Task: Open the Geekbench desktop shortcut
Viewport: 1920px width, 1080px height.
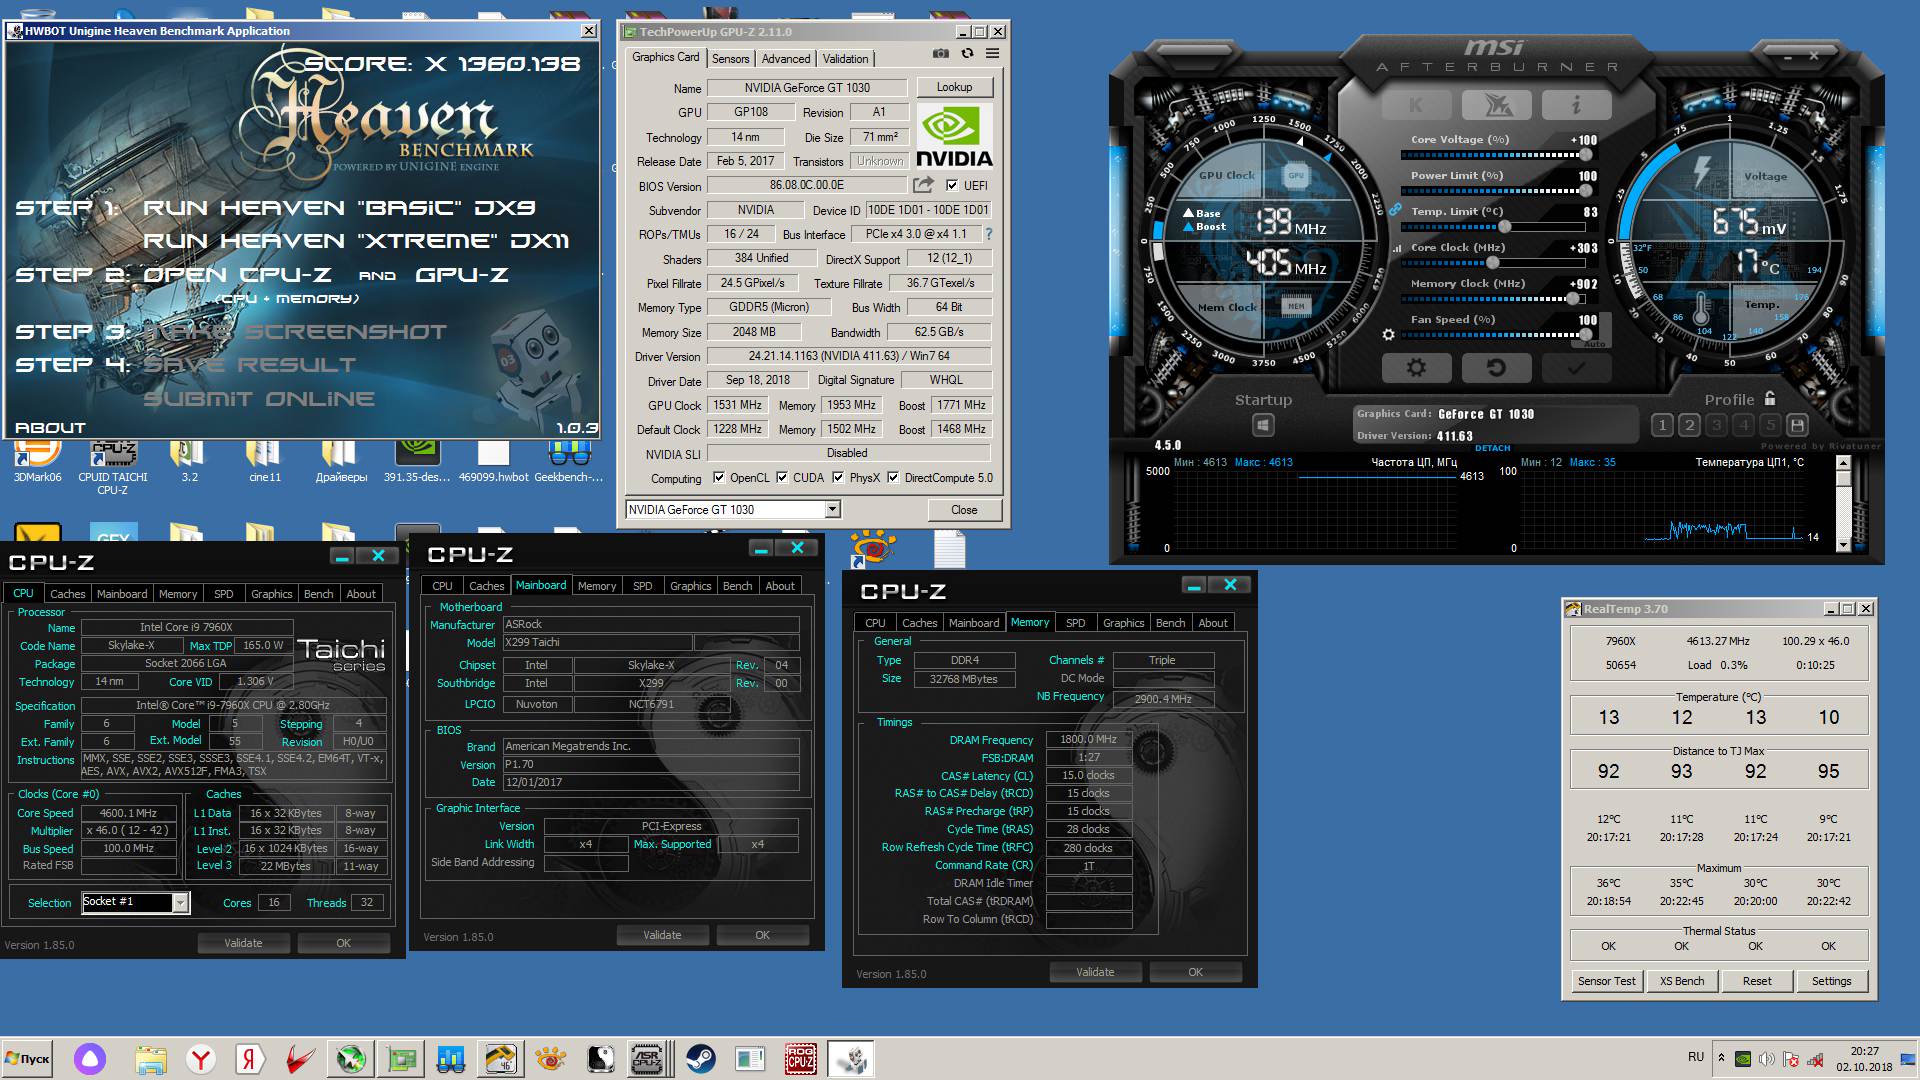Action: [568, 462]
